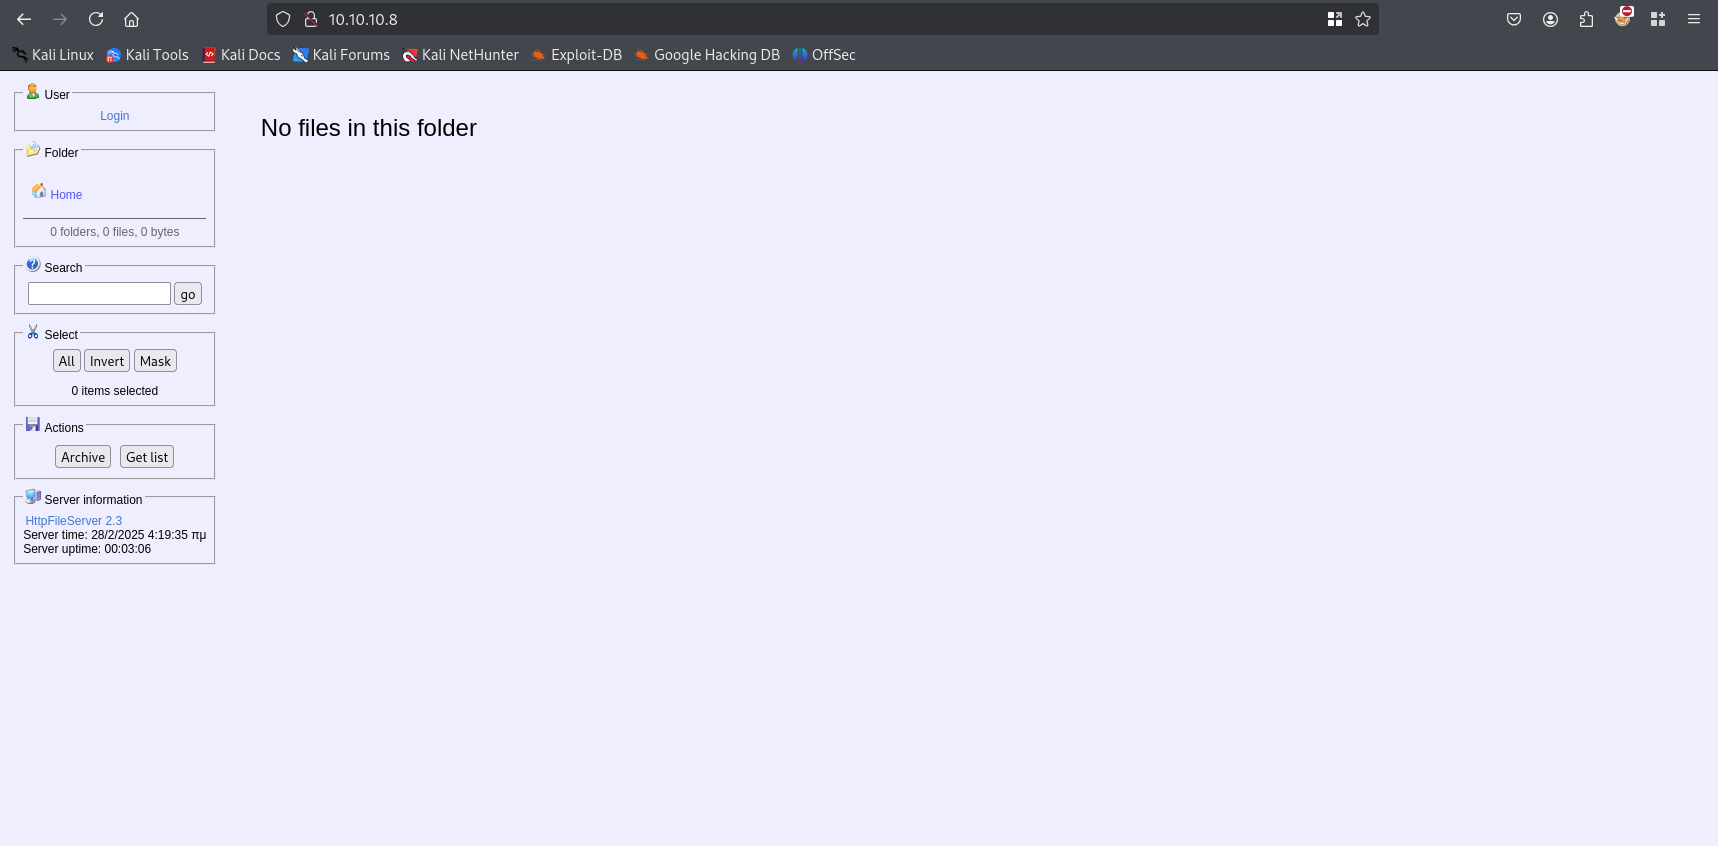Click the Get list button
The height and width of the screenshot is (846, 1718).
[147, 457]
